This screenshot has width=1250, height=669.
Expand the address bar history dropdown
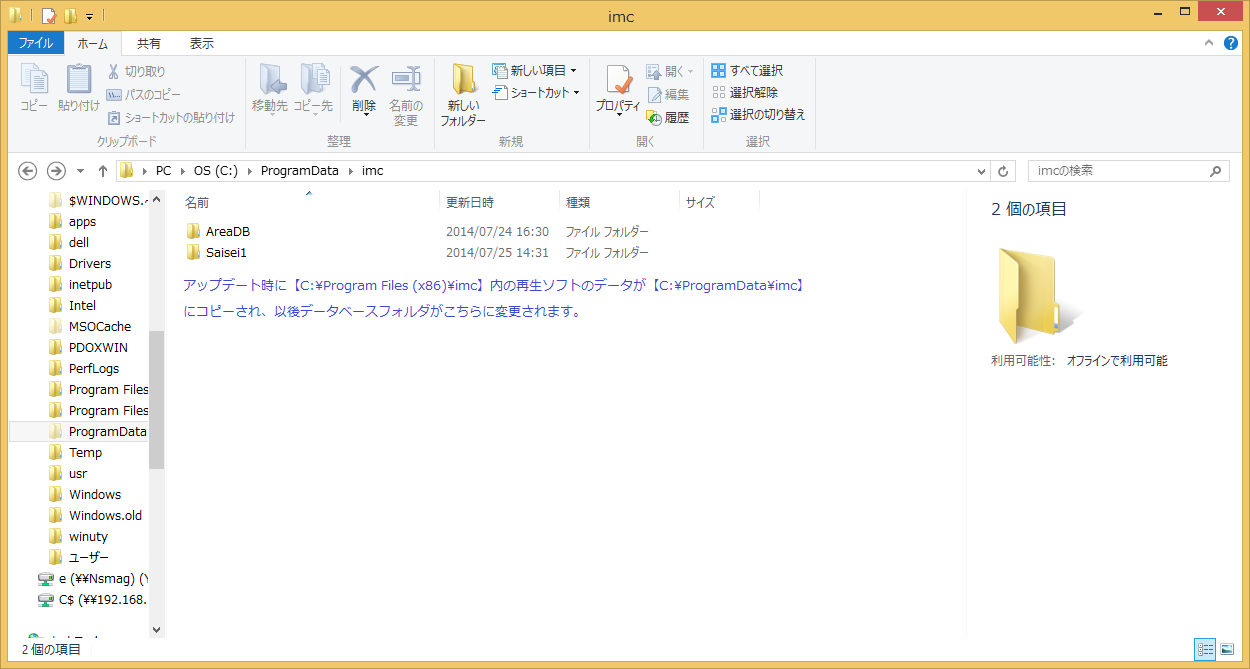click(981, 171)
